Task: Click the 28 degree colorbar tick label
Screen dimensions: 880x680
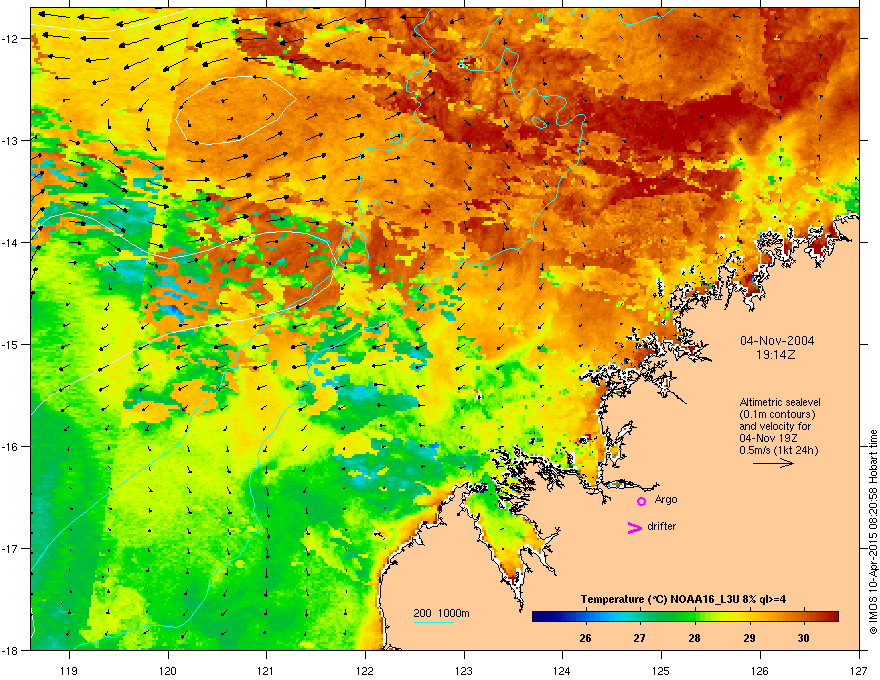Action: point(694,638)
